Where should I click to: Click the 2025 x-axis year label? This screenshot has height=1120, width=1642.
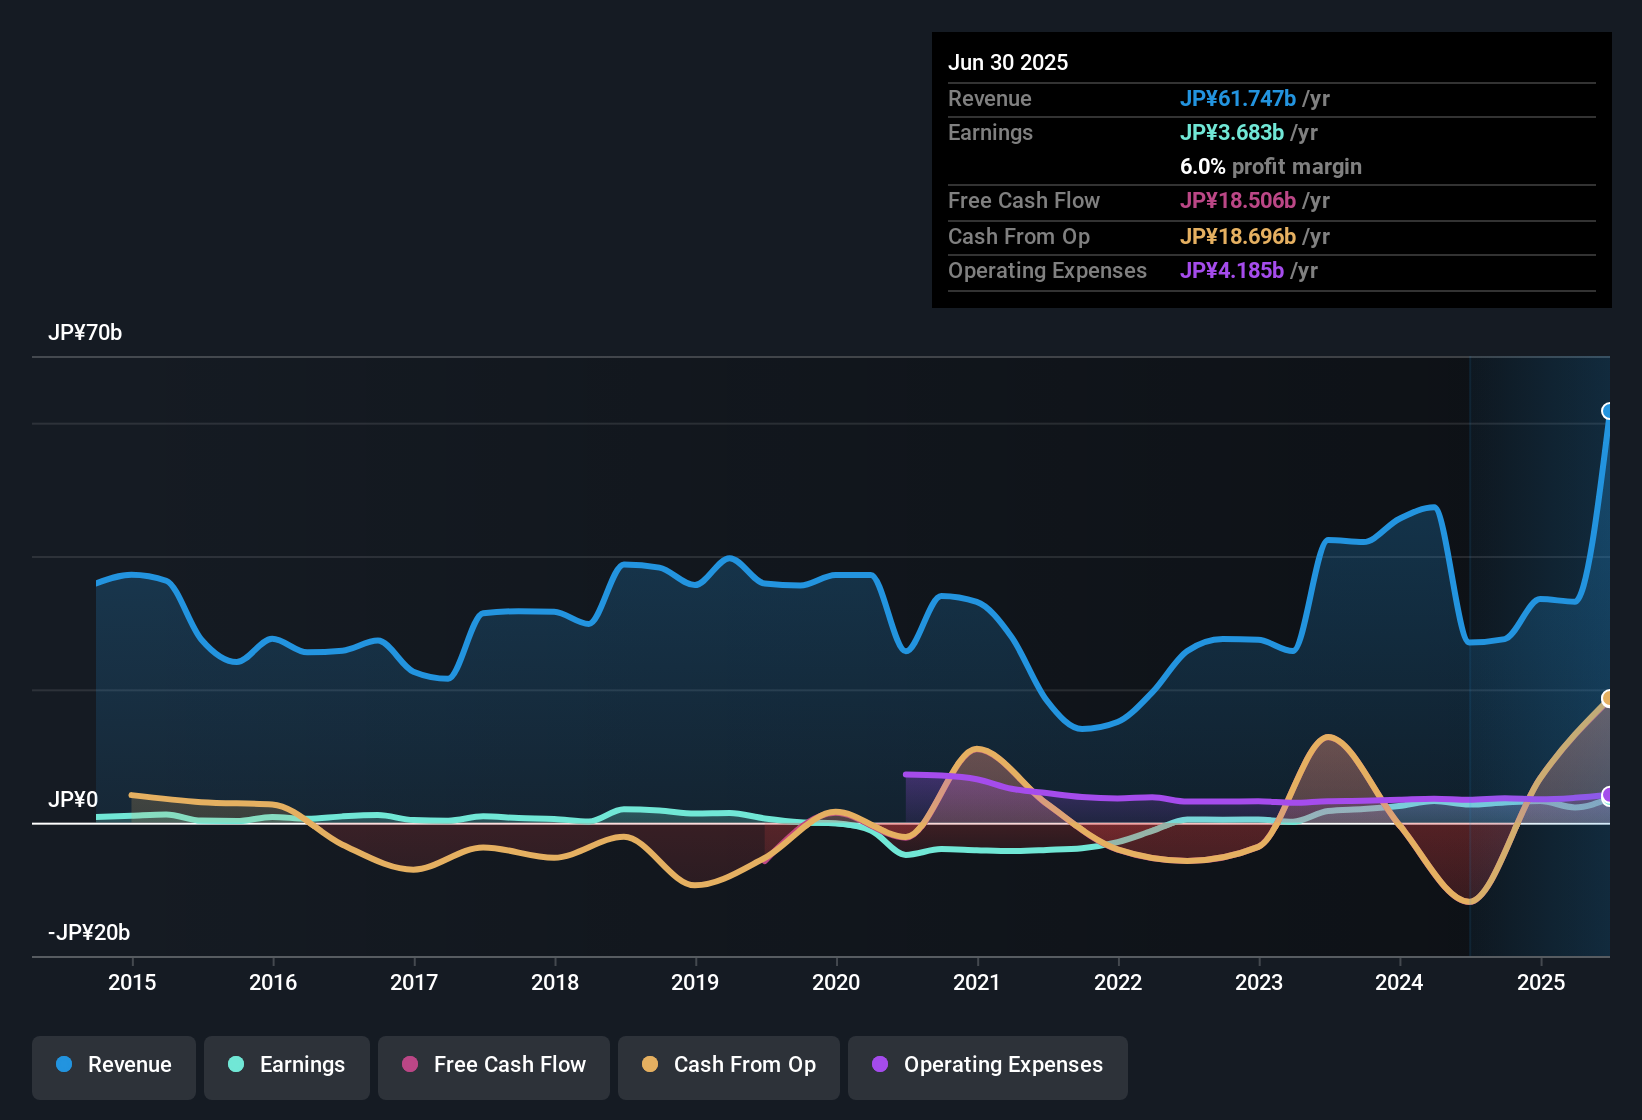pos(1541,983)
